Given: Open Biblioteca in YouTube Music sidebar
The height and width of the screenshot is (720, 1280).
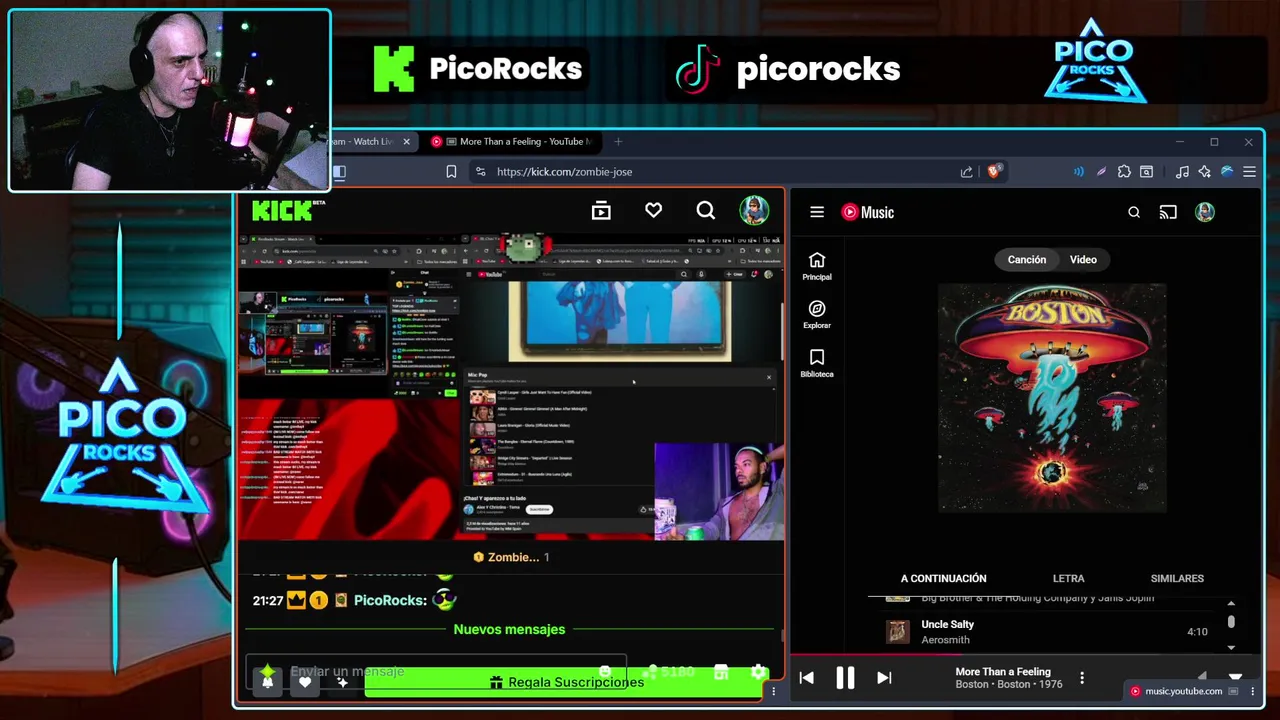Looking at the screenshot, I should coord(817,364).
